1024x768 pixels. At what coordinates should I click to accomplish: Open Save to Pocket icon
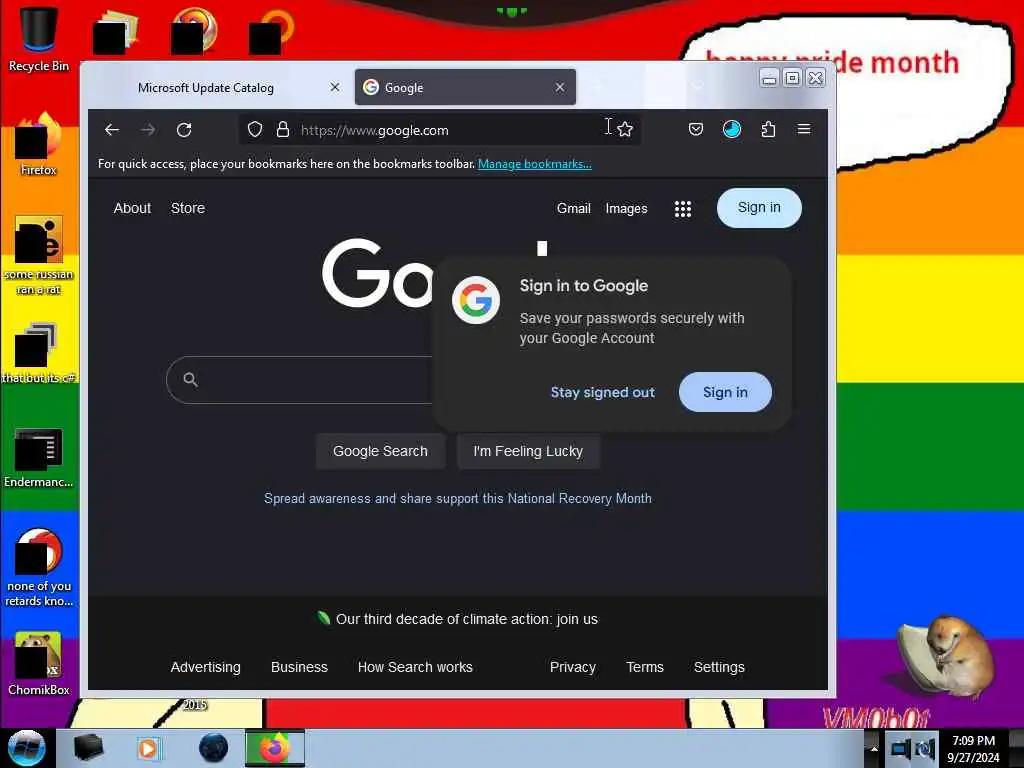(696, 129)
